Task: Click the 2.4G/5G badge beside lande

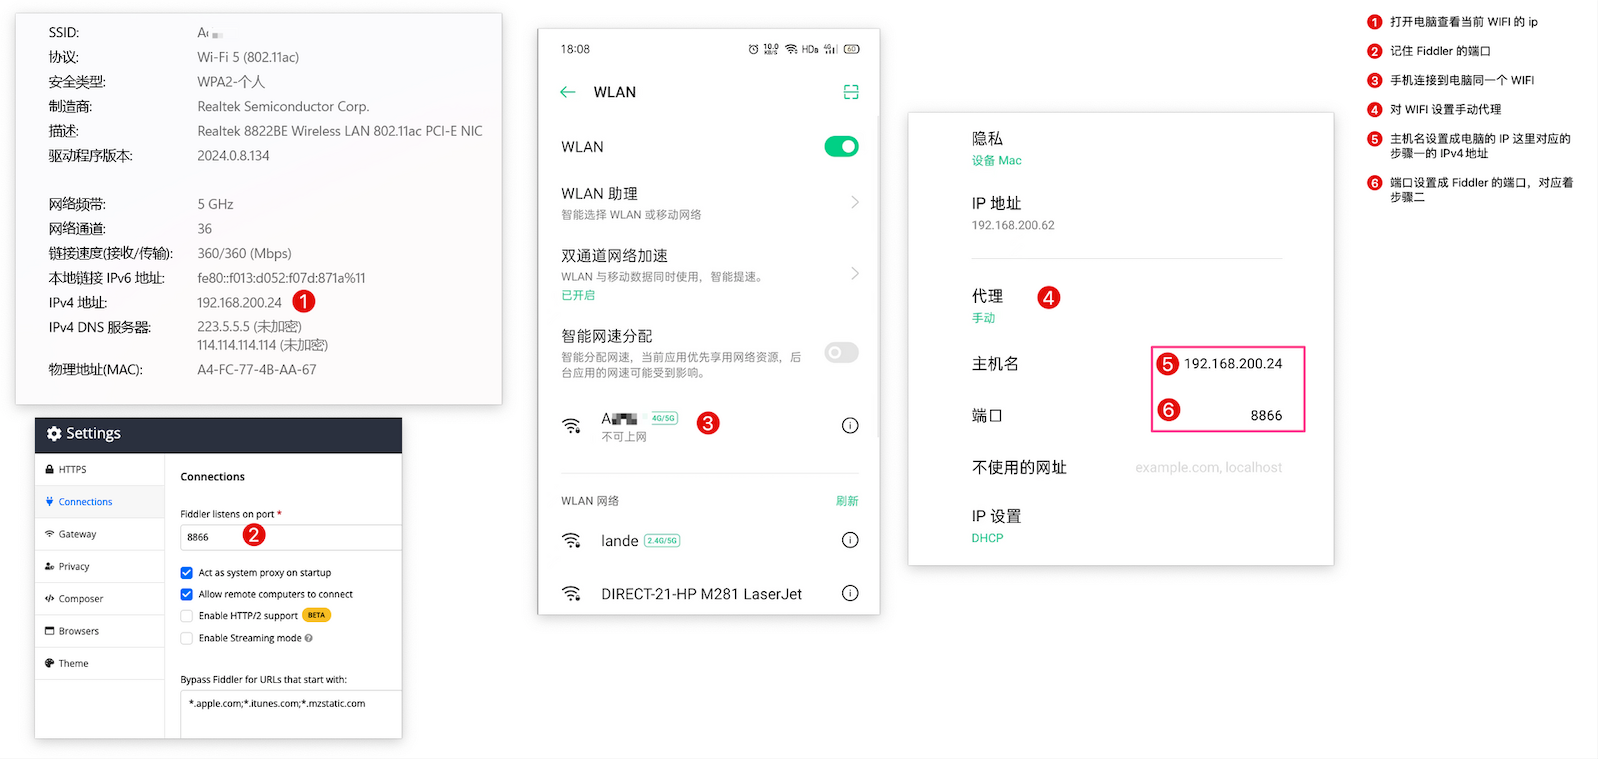Action: [x=662, y=541]
